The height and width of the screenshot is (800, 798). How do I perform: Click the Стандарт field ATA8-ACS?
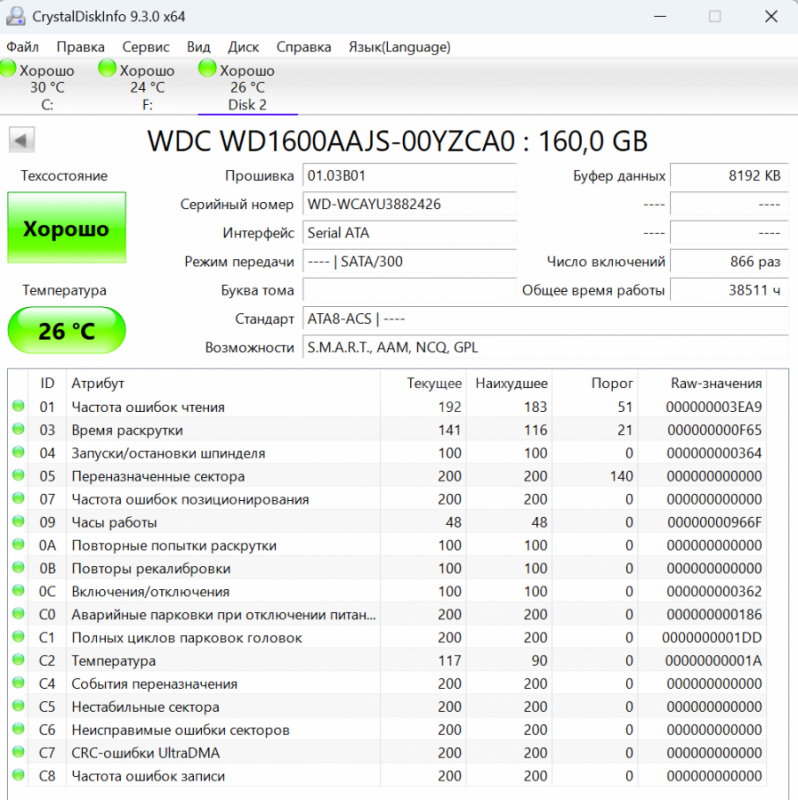[x=545, y=318]
